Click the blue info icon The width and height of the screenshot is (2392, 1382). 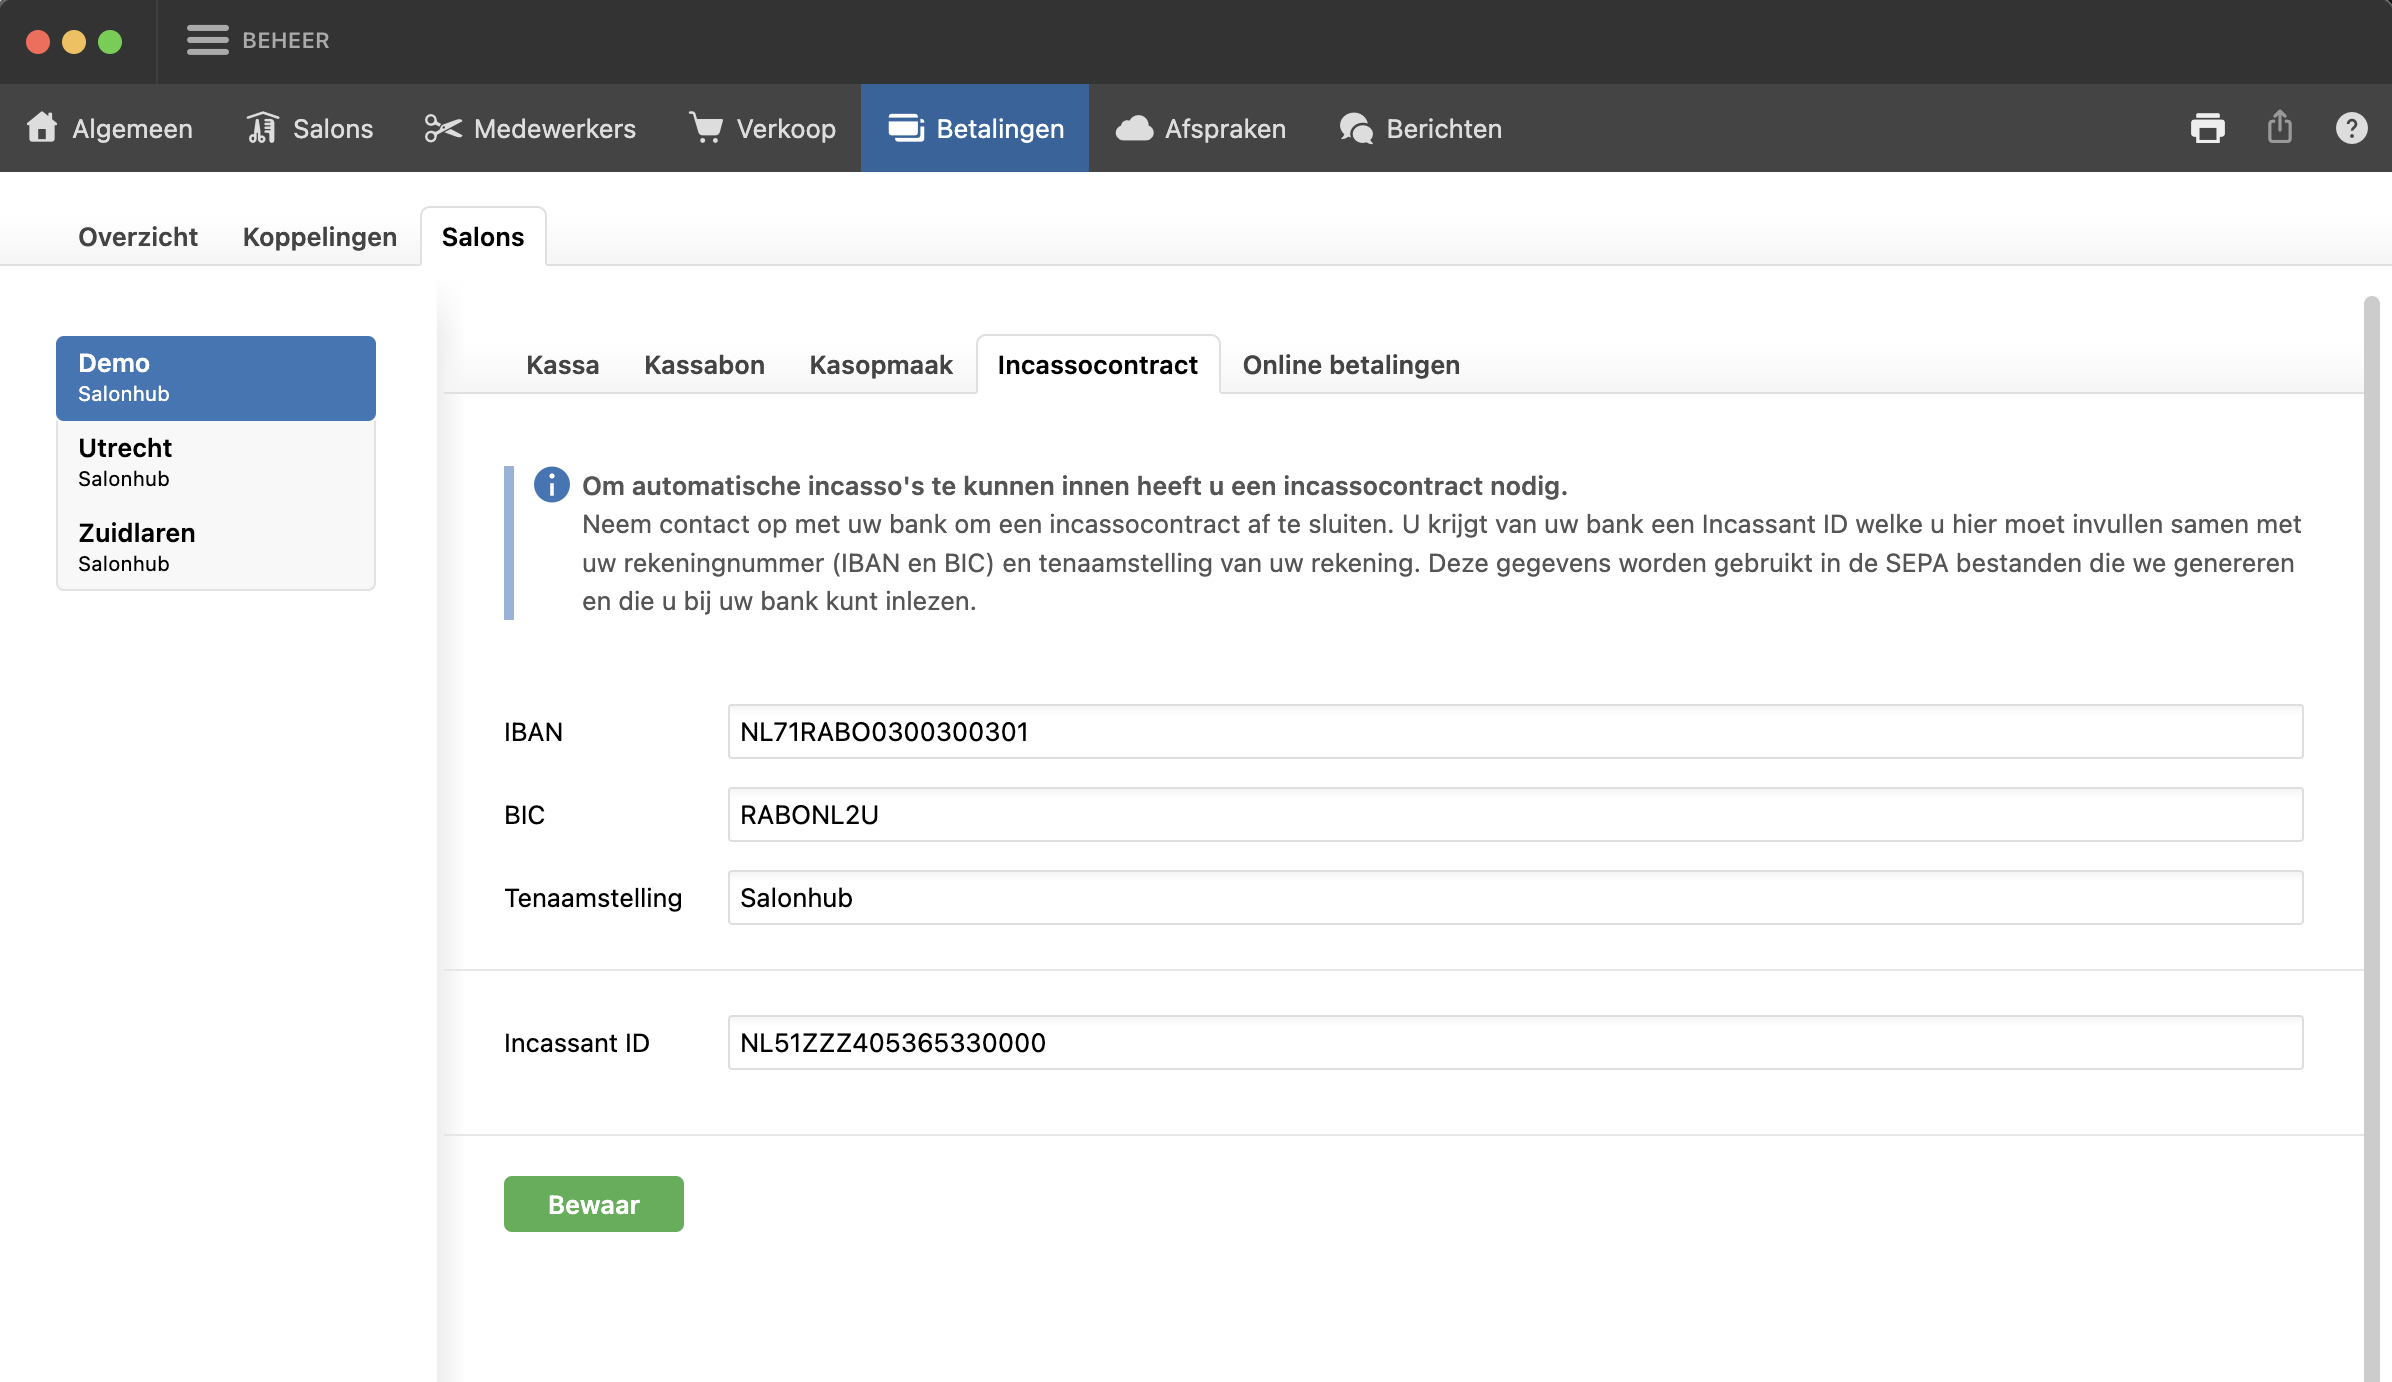(551, 485)
